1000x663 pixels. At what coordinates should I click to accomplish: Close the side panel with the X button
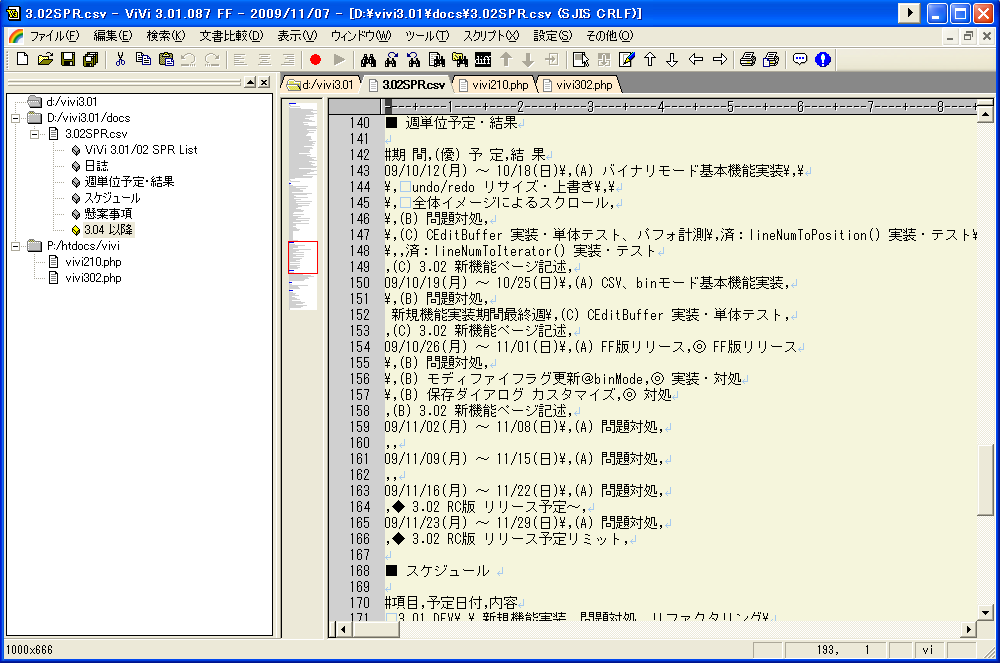(x=265, y=82)
